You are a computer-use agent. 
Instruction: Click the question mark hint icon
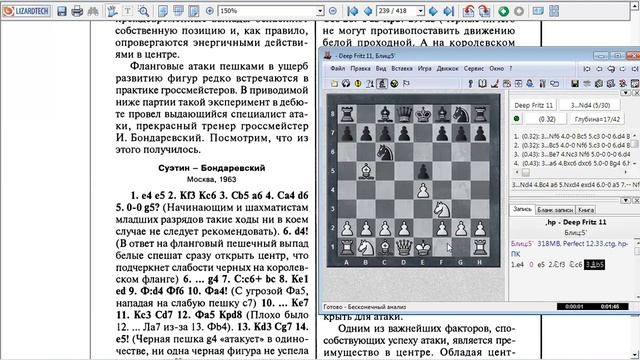click(x=370, y=84)
